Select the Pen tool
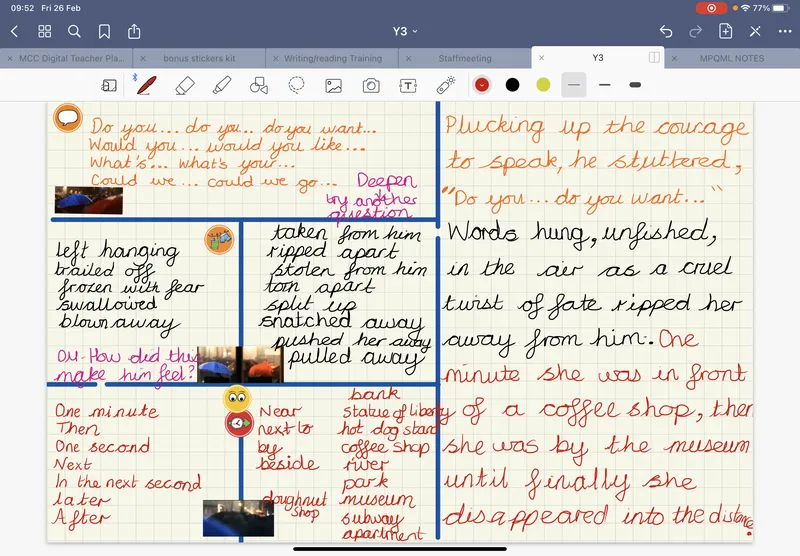Screen dimensions: 800x556 (x=147, y=85)
